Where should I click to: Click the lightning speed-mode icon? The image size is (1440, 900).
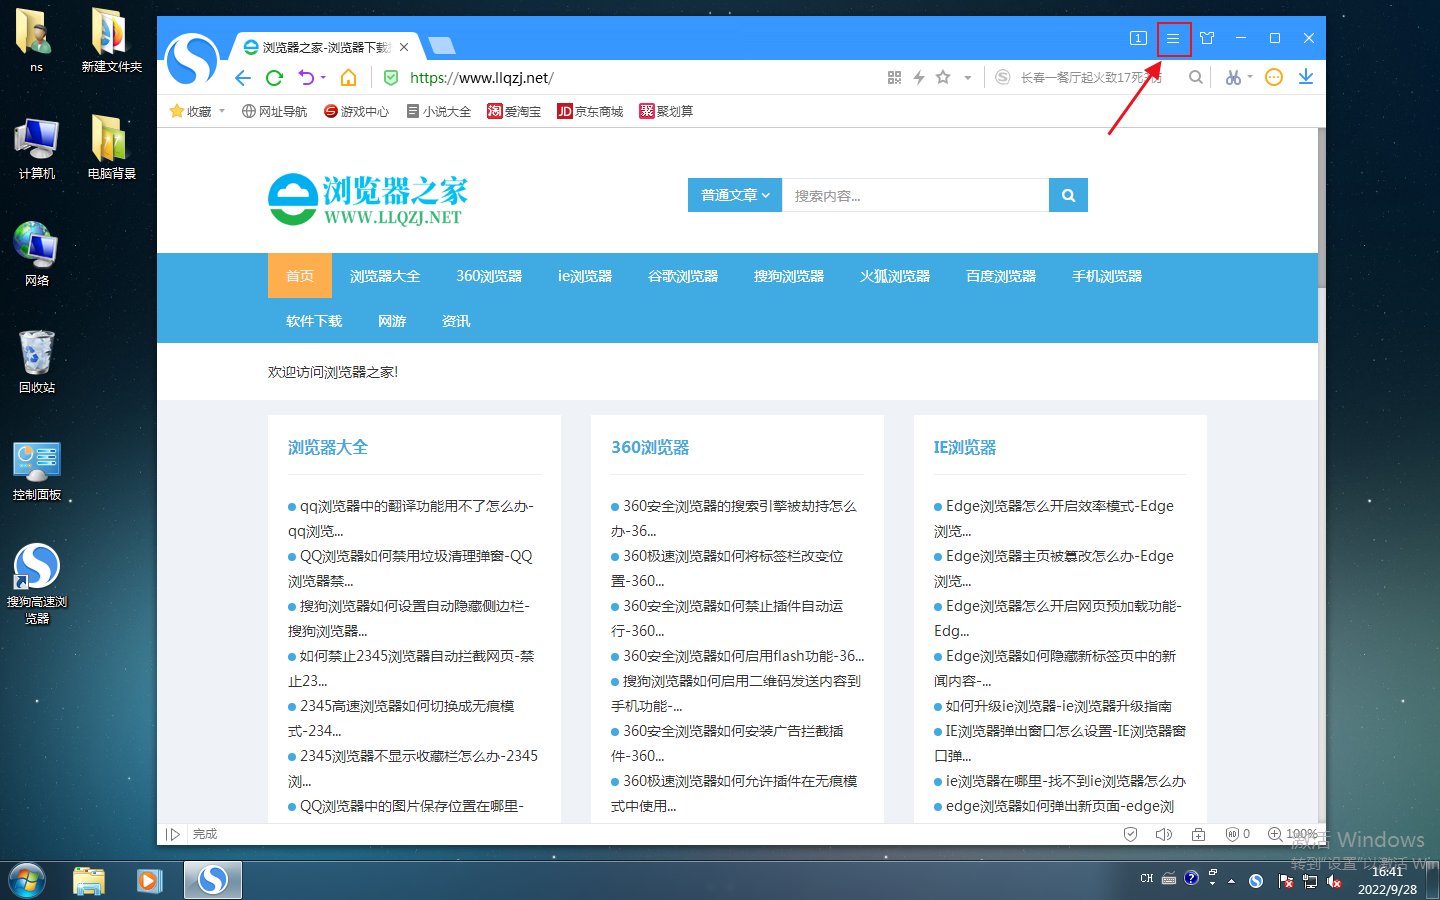click(x=918, y=77)
